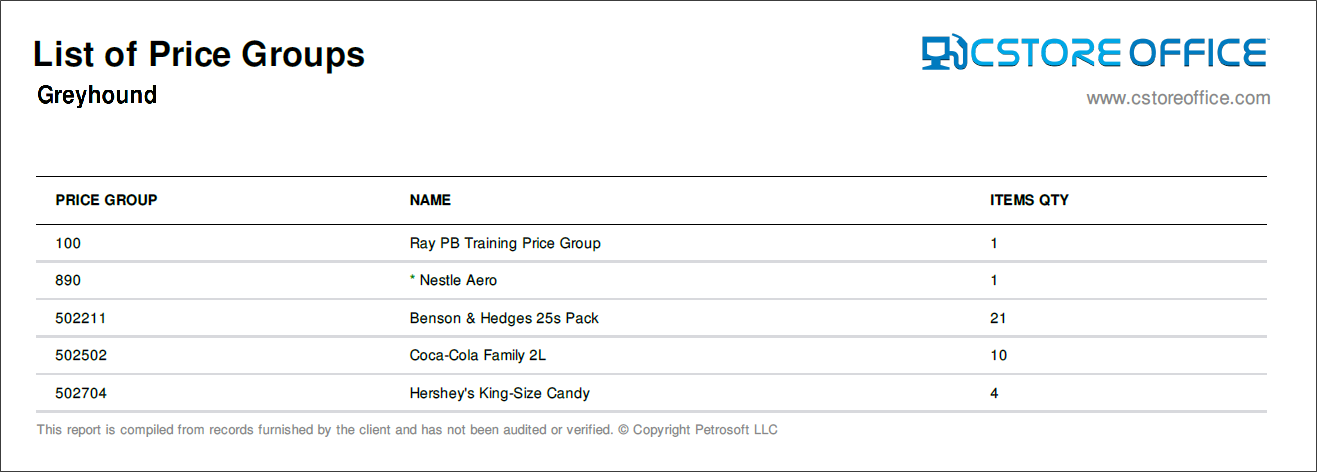This screenshot has width=1317, height=472.
Task: Click the ITEMS QTY column header
Action: point(1029,200)
